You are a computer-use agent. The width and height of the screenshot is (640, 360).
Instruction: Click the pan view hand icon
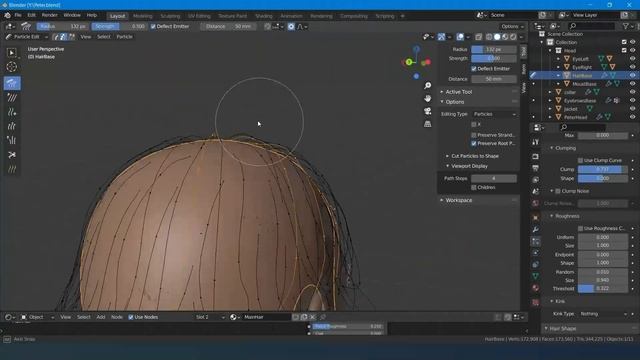coord(427,98)
